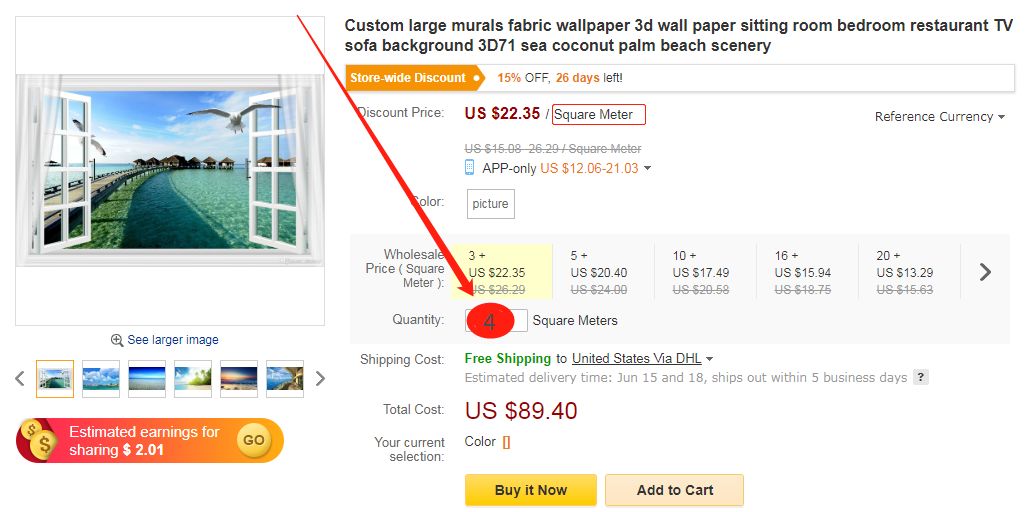
Task: Click the gold dollar coins icon
Action: (40, 440)
